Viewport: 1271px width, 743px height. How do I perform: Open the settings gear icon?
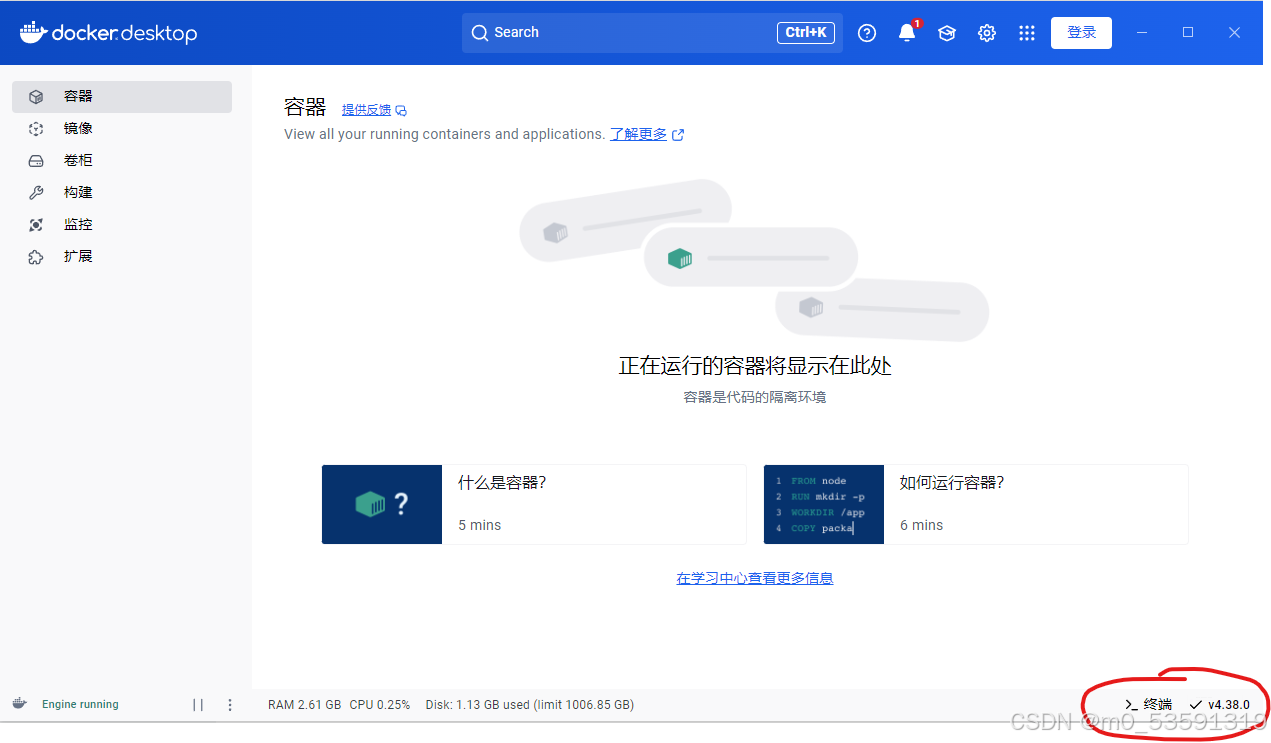987,33
